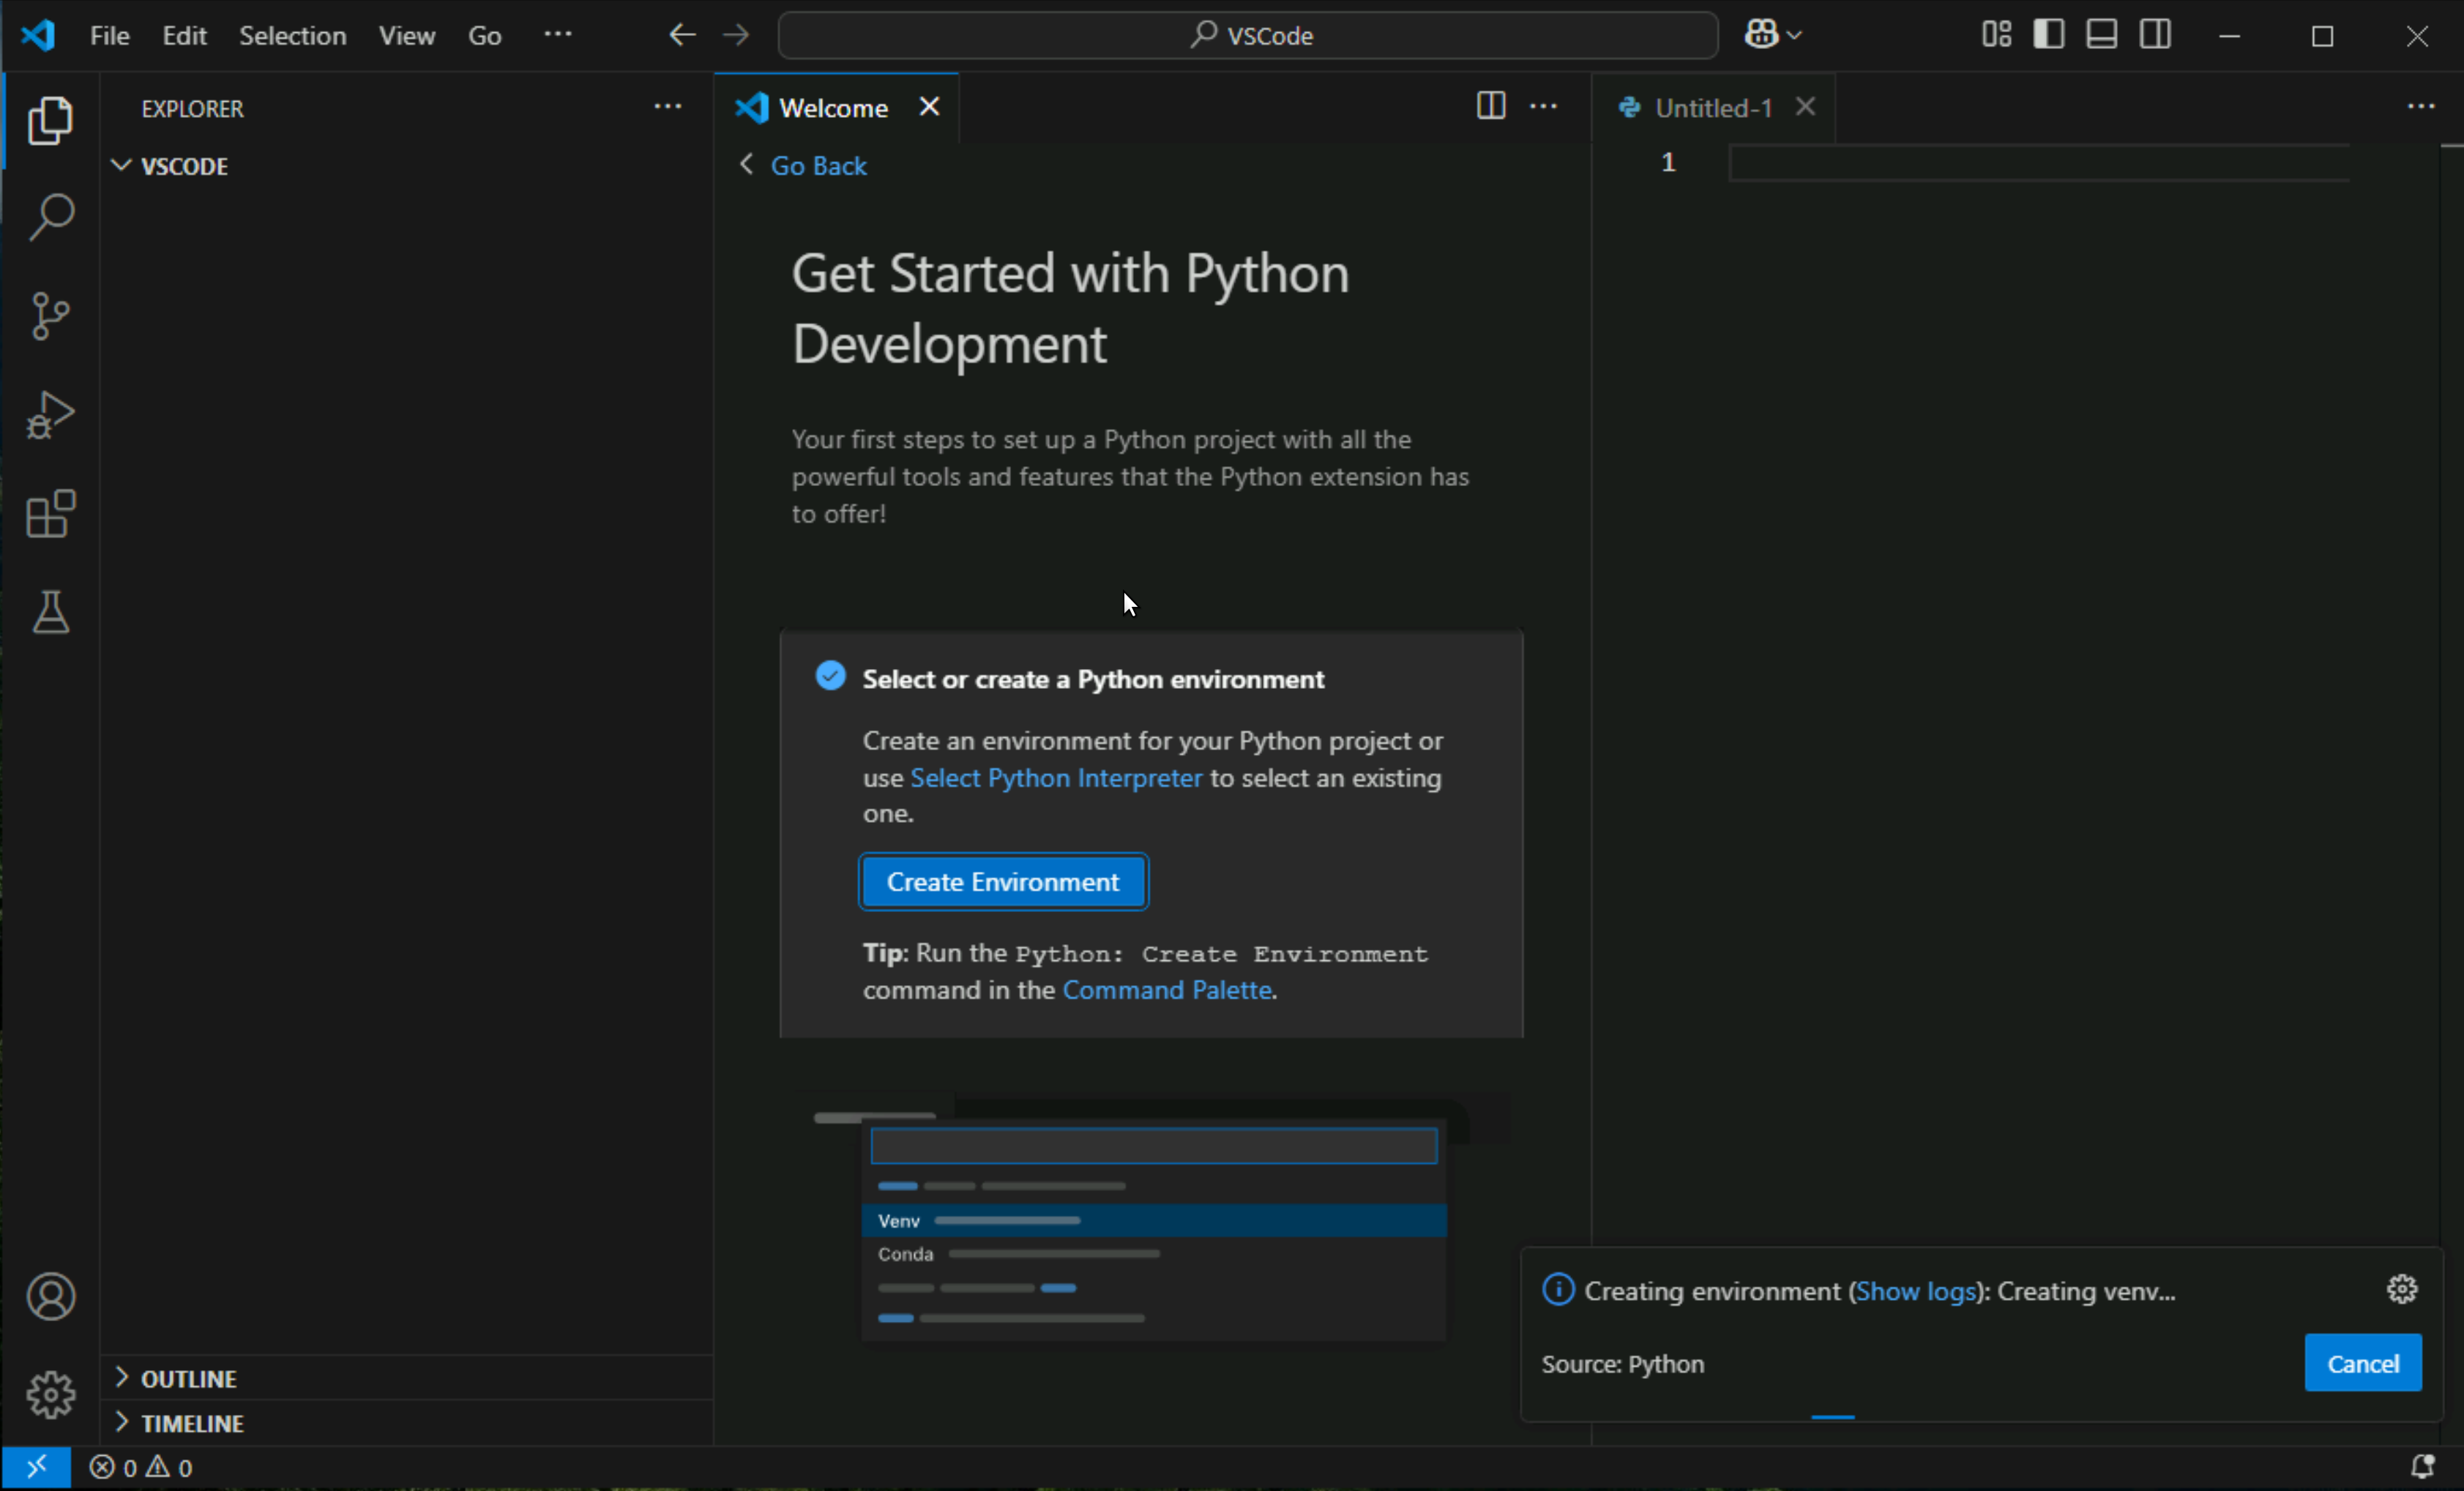
Task: Expand the TIMELINE section
Action: [192, 1423]
